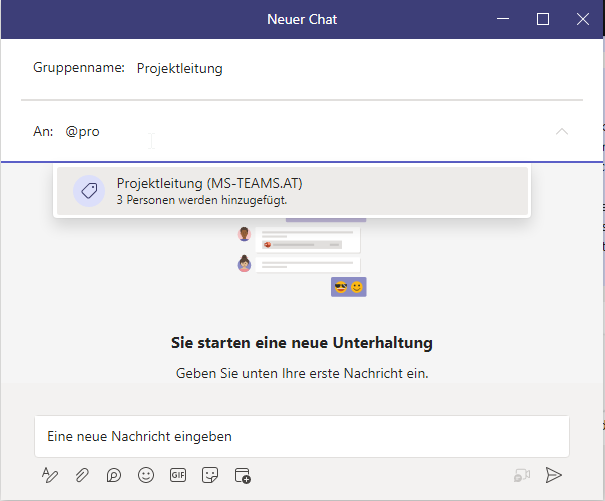Attach a file with the paperclip icon
The width and height of the screenshot is (605, 501).
[x=82, y=475]
